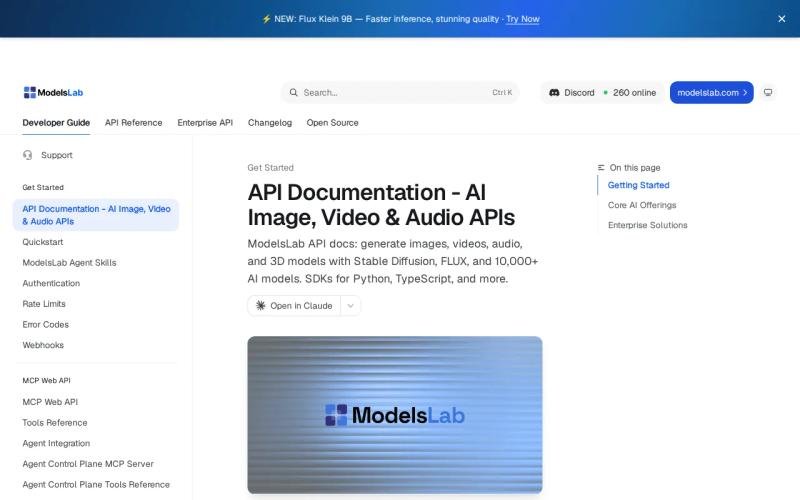Open the Try Now banner link
Screen dimensions: 800x500
click(x=522, y=19)
